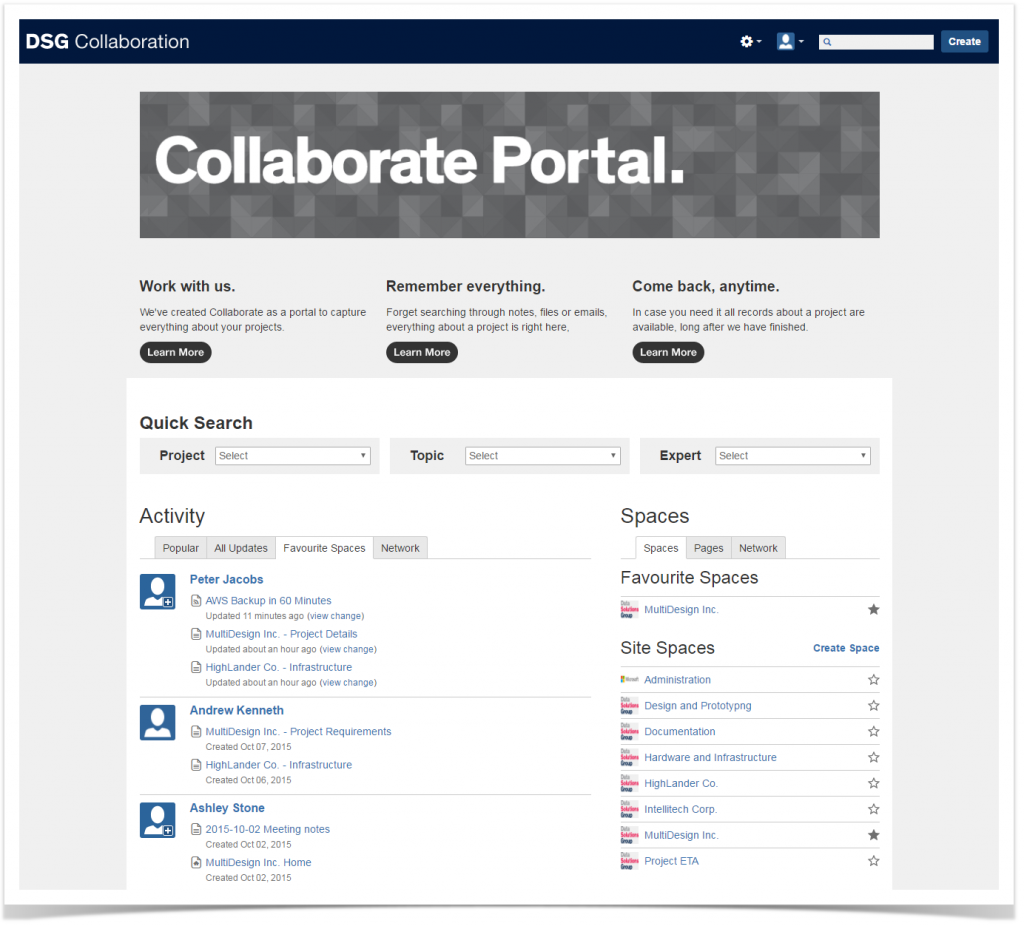The image size is (1024, 926).
Task: Click the Create Space link
Action: [x=845, y=648]
